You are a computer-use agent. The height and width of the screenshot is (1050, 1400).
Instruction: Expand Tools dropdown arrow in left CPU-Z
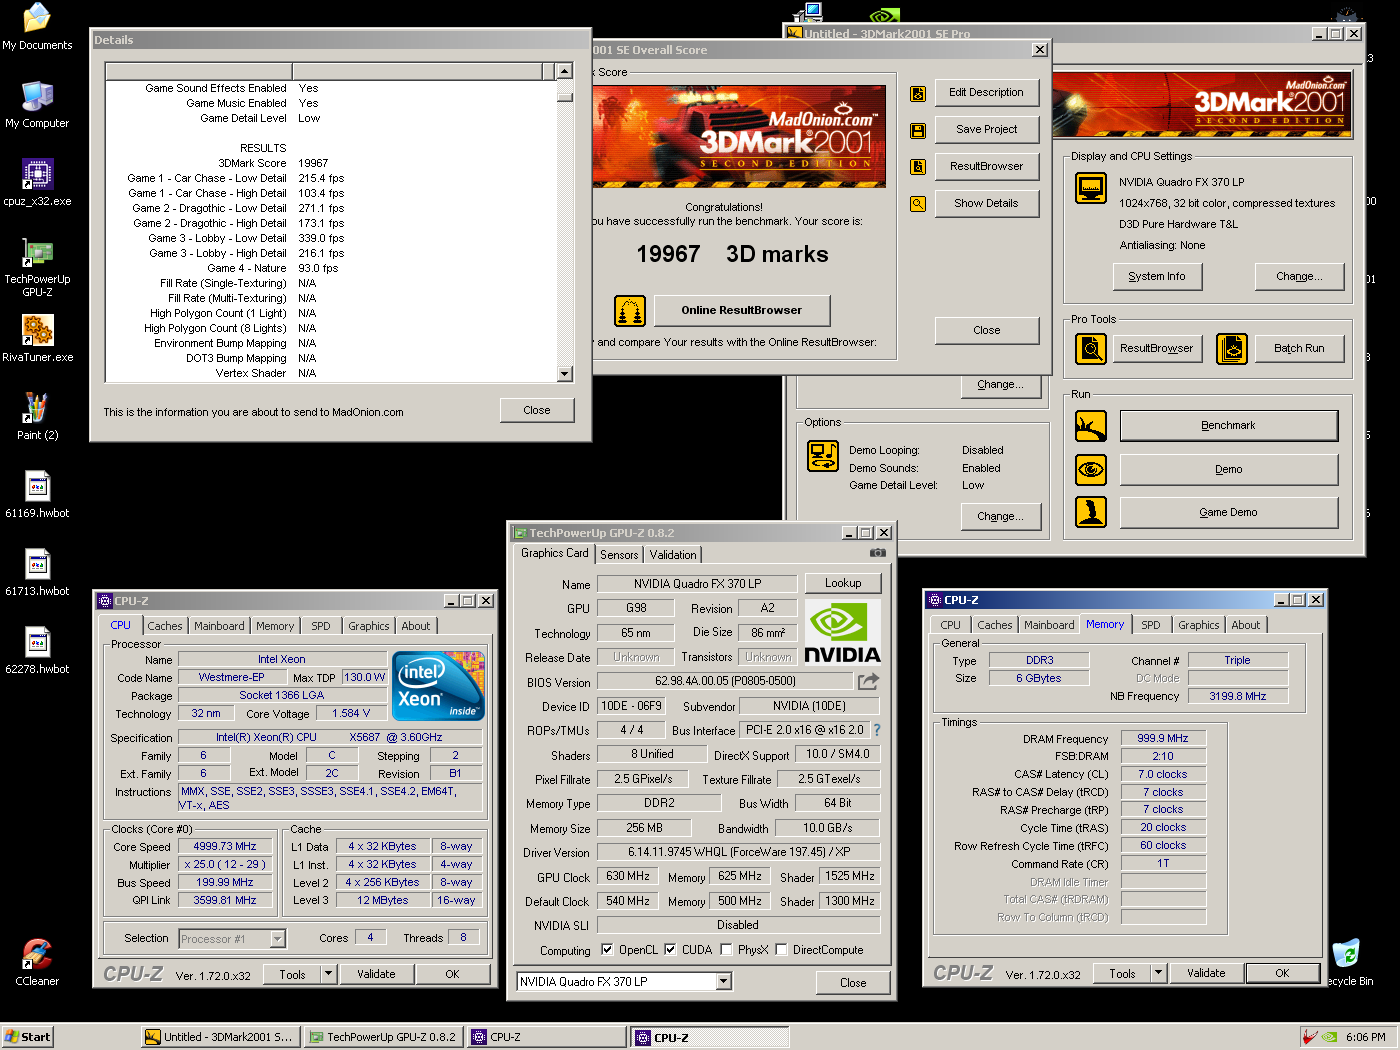[328, 974]
